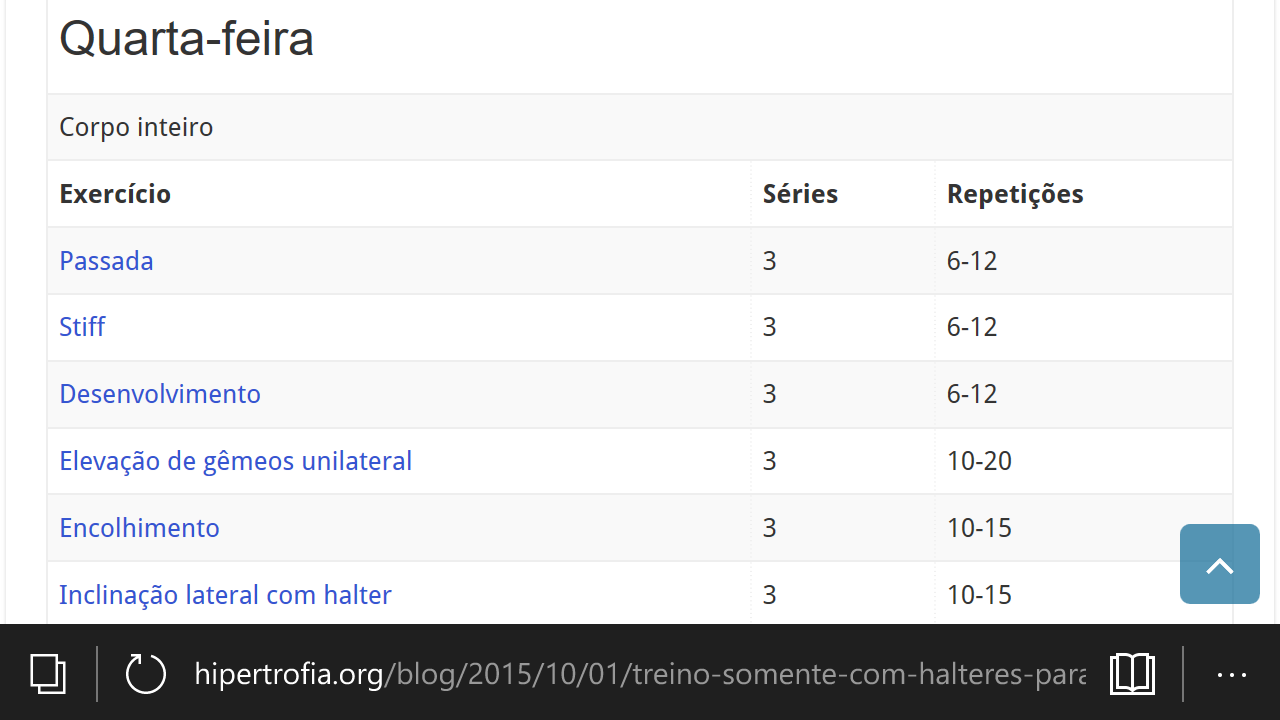Click the Repetições column header
1280x720 pixels.
(1015, 194)
